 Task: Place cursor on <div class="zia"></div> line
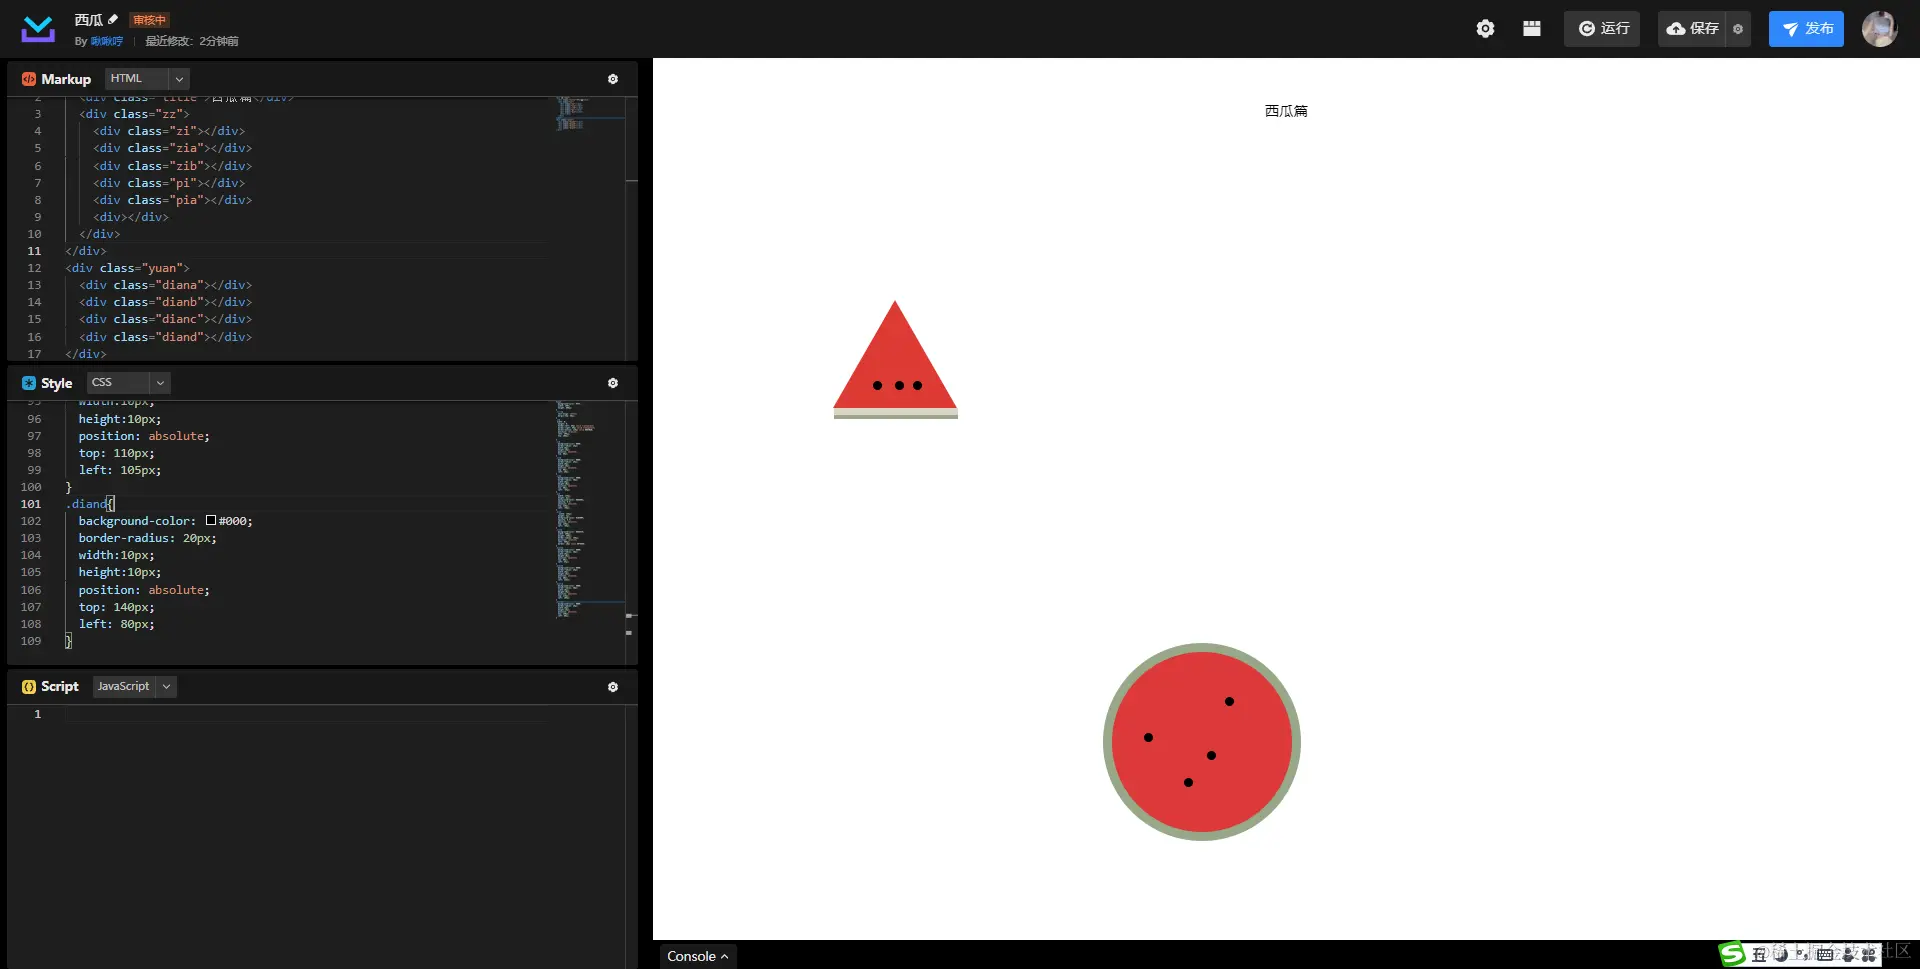[172, 148]
